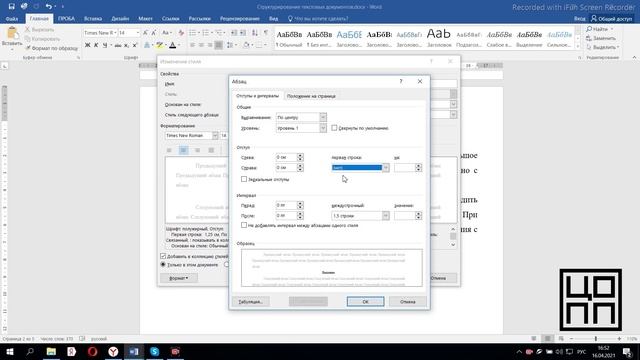This screenshot has width=640, height=360.
Task: Click the Format Painter (Формат по образцу) brush
Action: (28, 48)
